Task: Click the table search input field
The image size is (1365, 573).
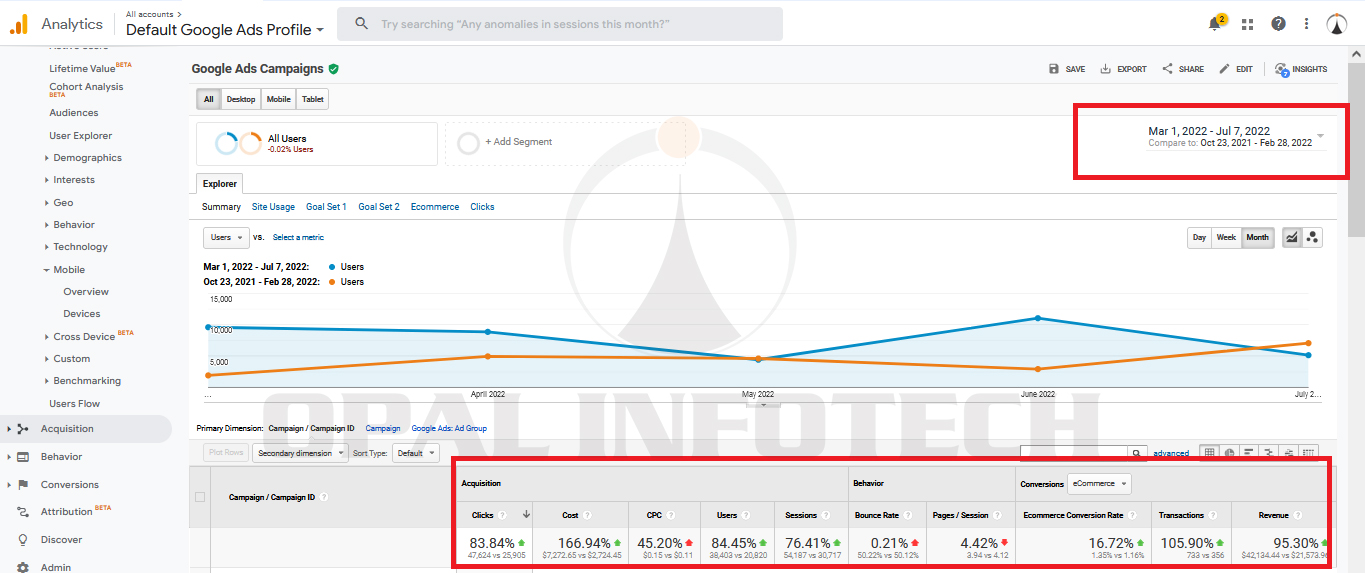Action: pos(1074,453)
